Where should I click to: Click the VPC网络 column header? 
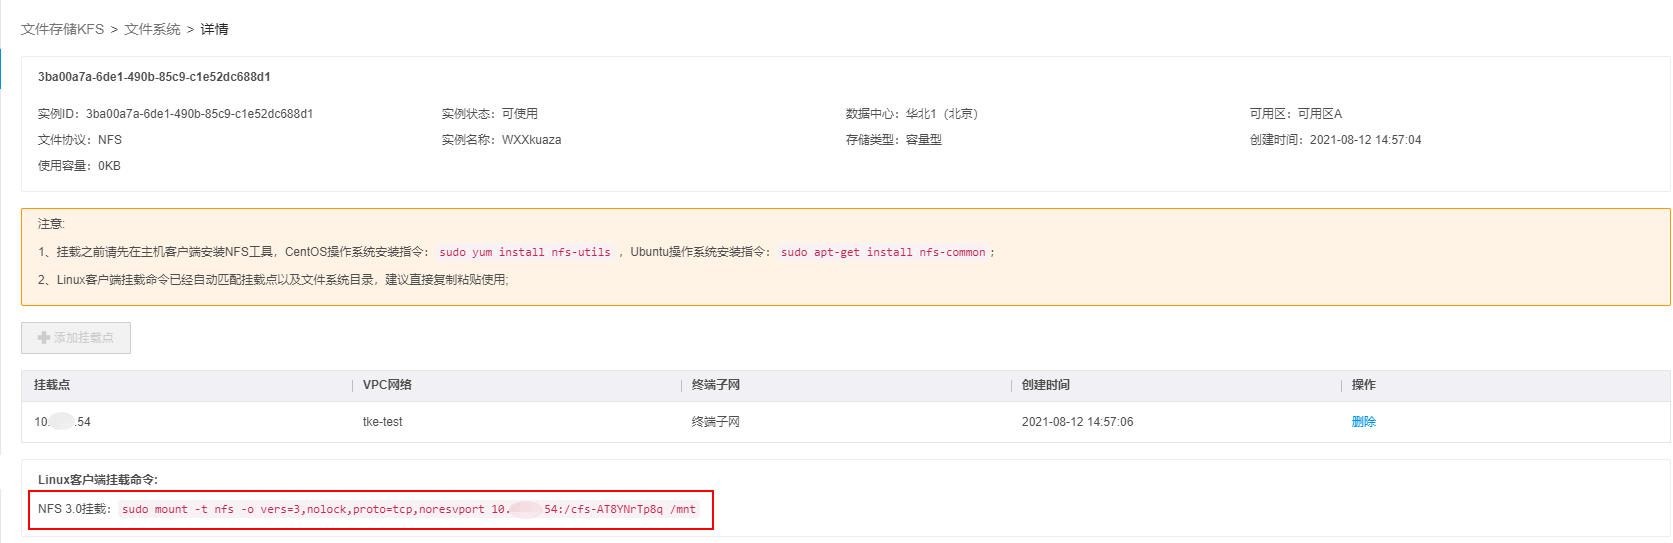click(x=387, y=385)
